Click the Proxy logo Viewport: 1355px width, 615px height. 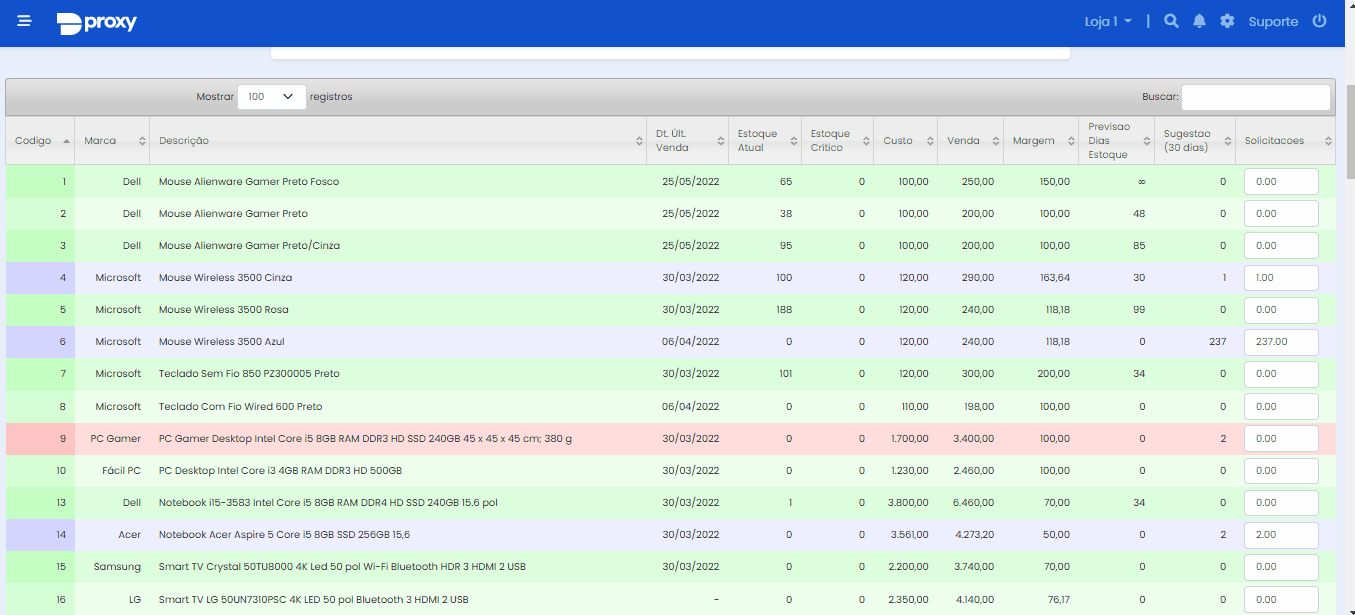(x=97, y=23)
